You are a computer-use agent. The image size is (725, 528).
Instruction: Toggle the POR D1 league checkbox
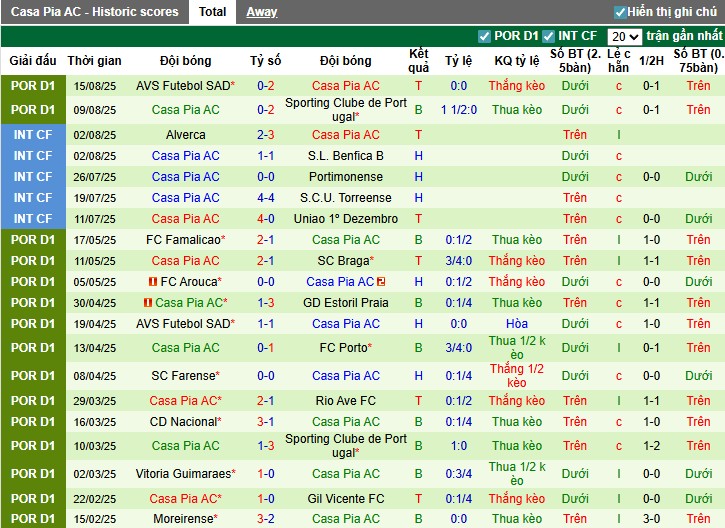click(x=485, y=36)
